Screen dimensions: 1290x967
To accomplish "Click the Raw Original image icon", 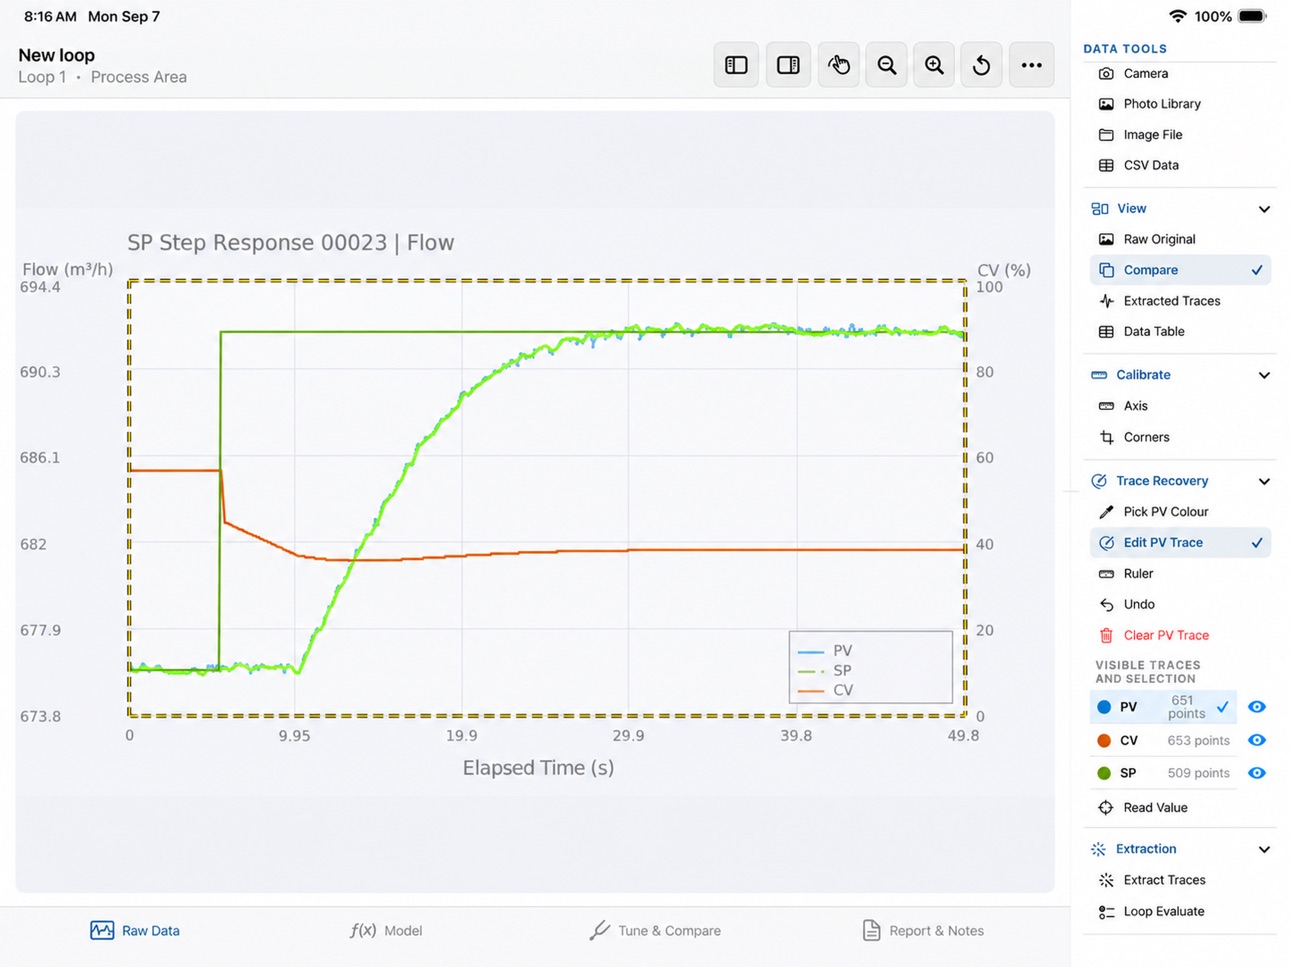I will click(x=1106, y=239).
